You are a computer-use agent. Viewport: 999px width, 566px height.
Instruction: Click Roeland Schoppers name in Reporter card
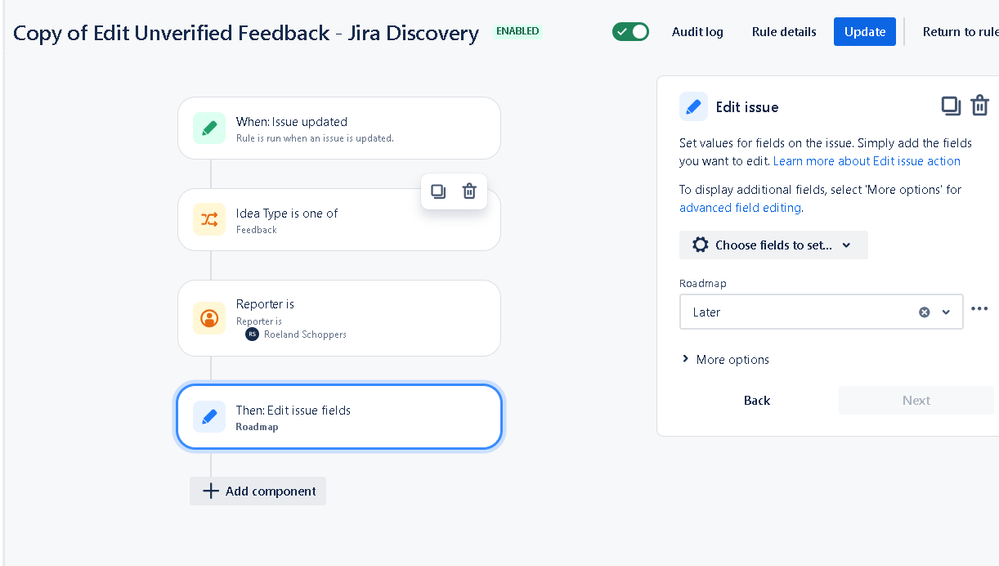click(x=305, y=335)
